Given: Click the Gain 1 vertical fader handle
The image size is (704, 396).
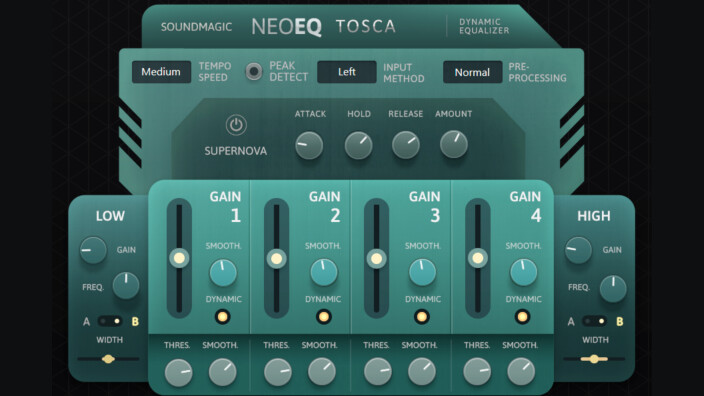Looking at the screenshot, I should (179, 258).
